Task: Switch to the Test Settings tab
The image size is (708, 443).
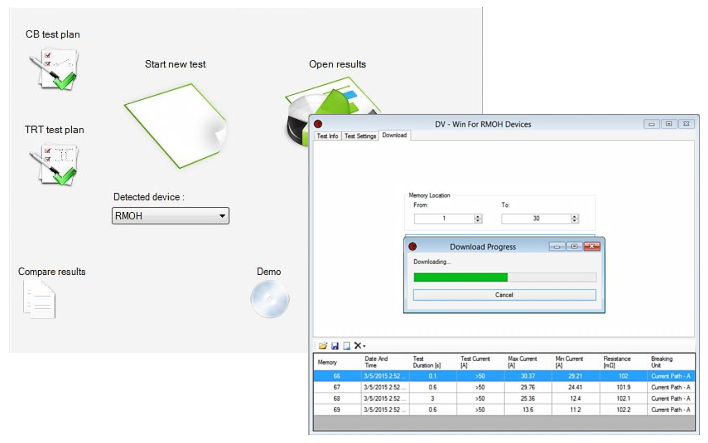Action: 360,135
